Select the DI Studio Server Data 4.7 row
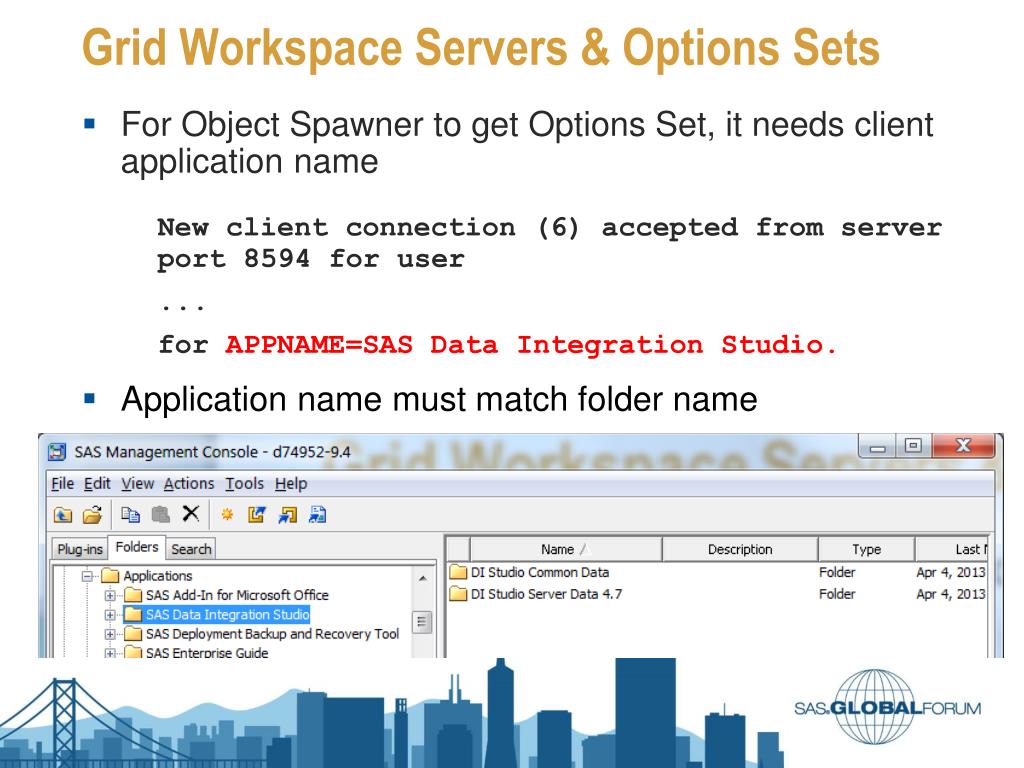The height and width of the screenshot is (768, 1024). (x=717, y=594)
